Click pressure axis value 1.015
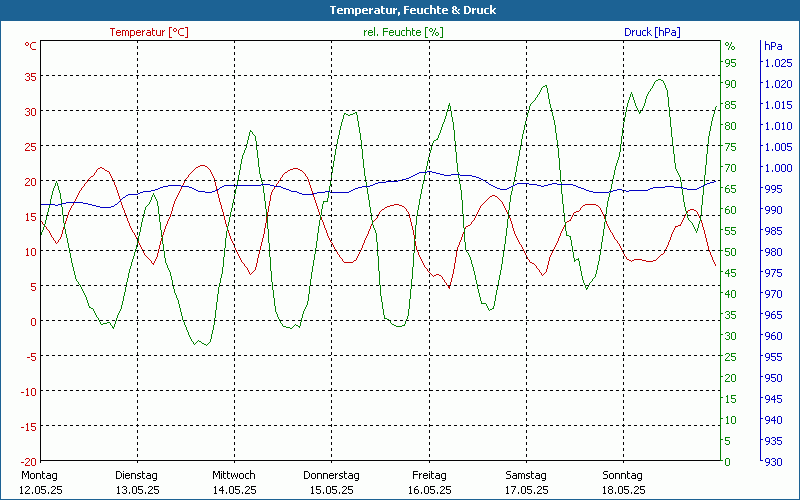Image resolution: width=800 pixels, height=500 pixels. pos(778,105)
